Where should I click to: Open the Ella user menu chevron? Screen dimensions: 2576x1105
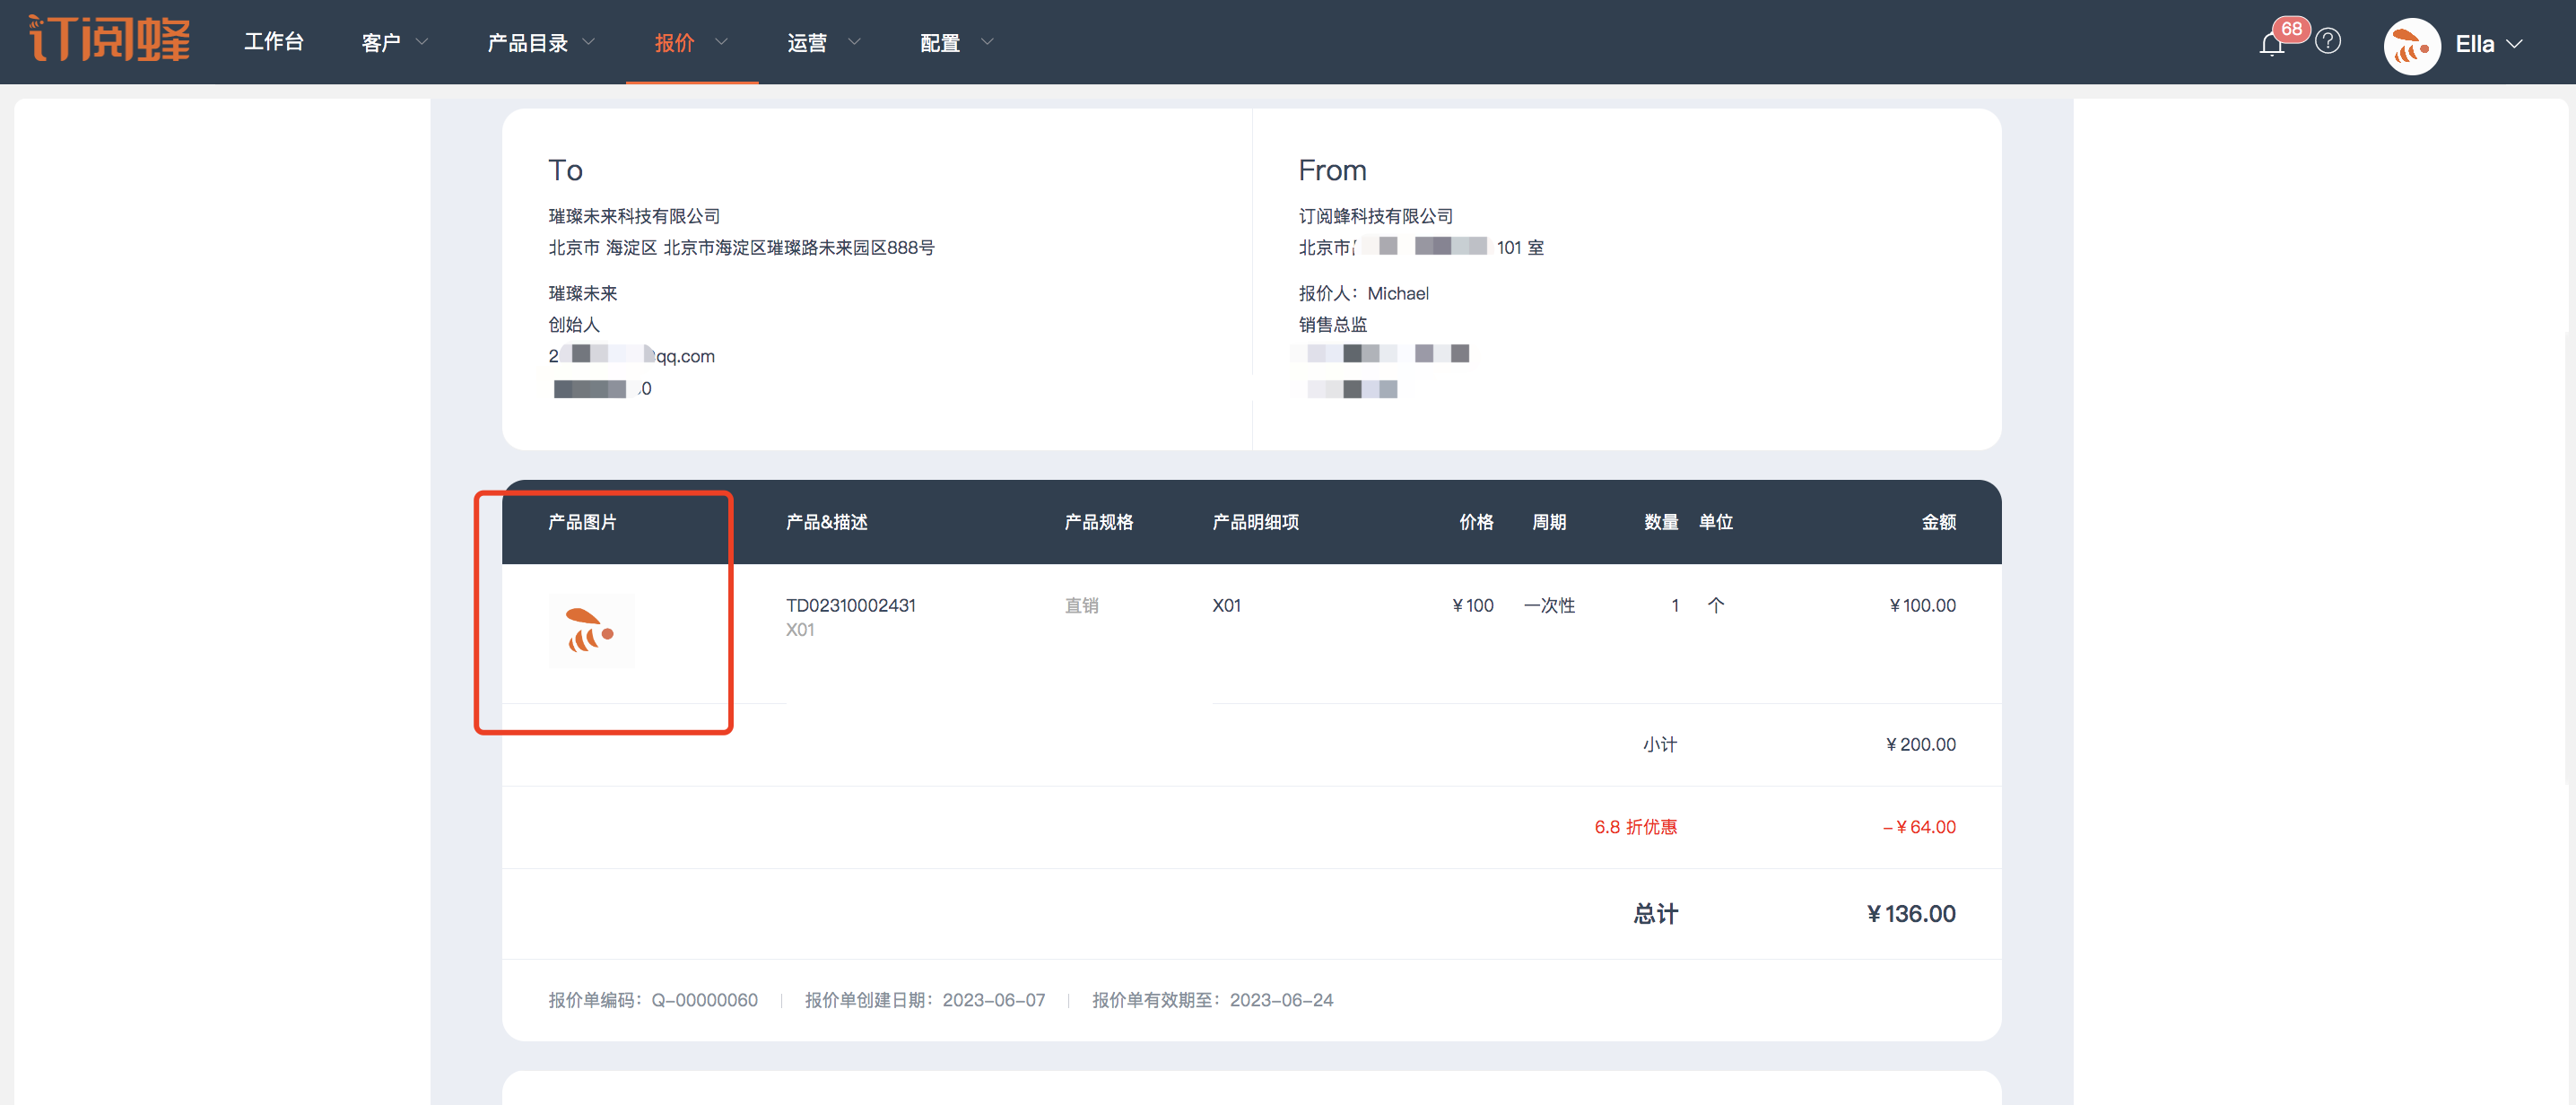click(2516, 44)
